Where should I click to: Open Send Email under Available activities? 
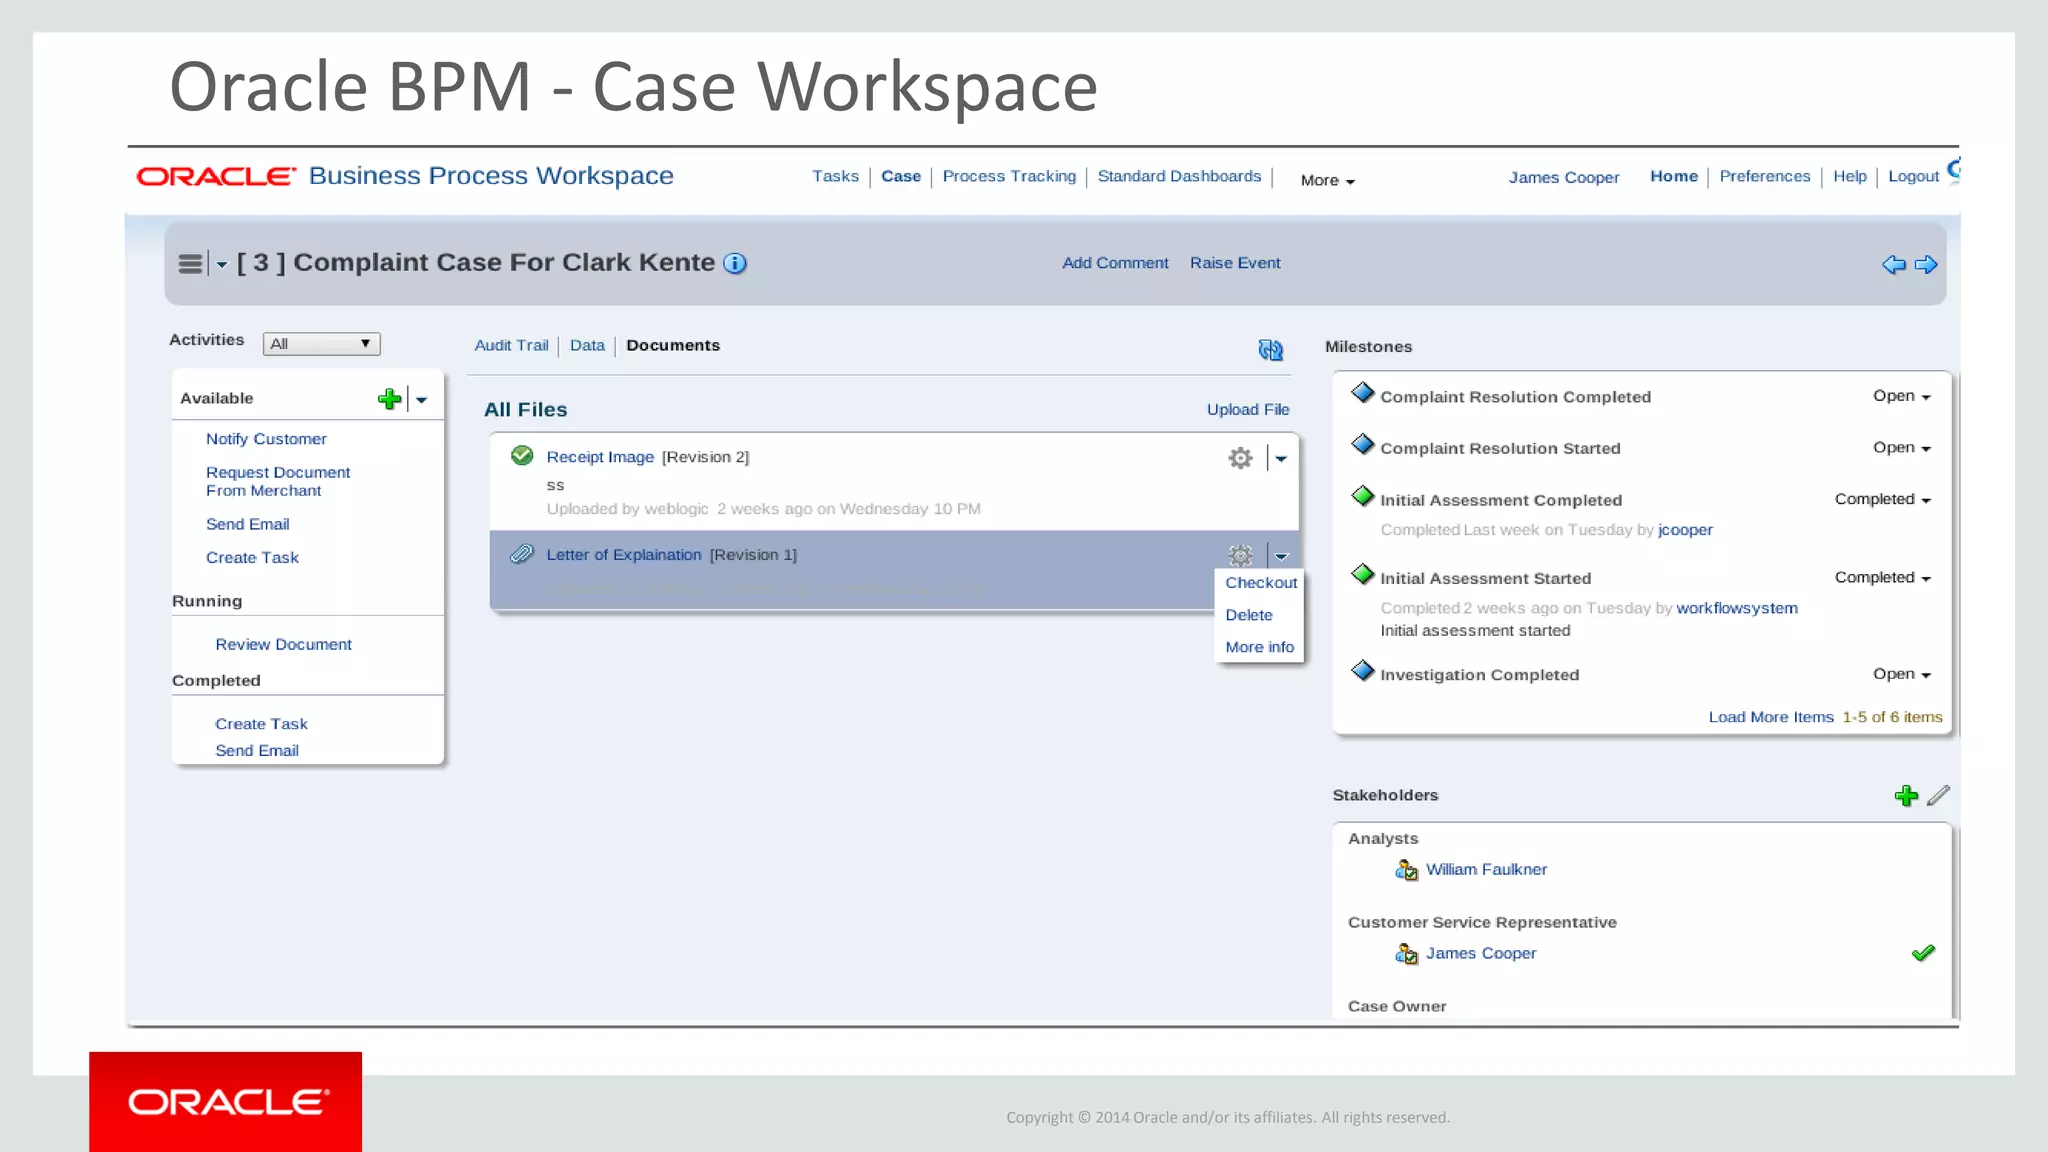pyautogui.click(x=247, y=524)
